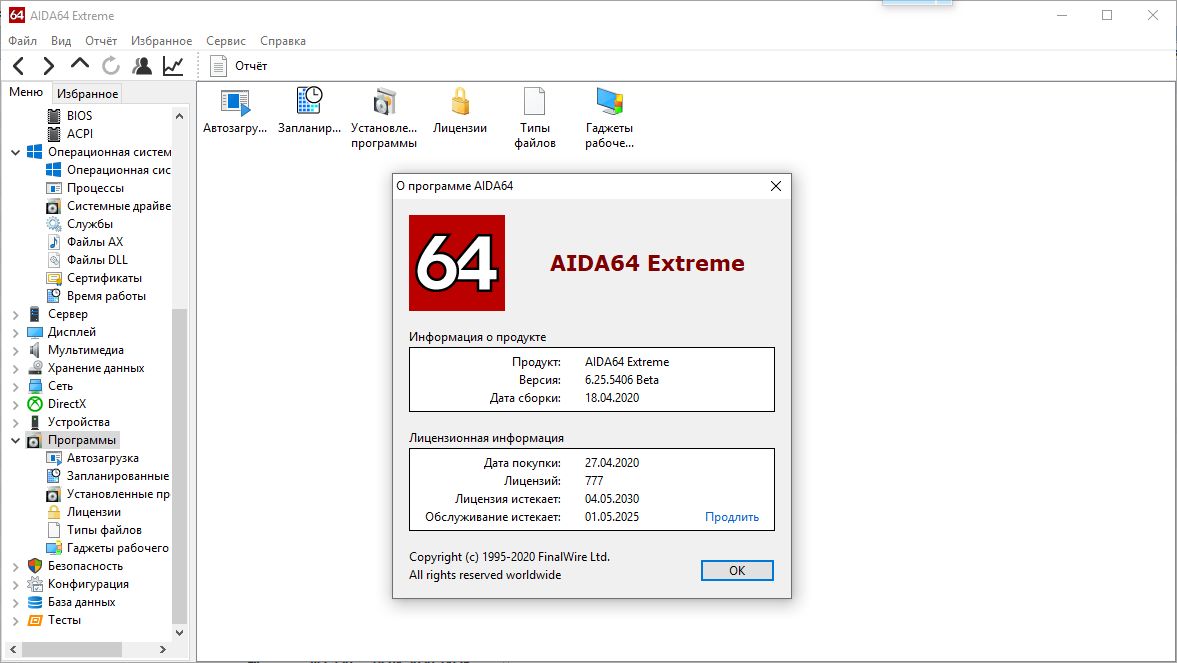Screen dimensions: 1177x663
Task: Expand the Безопасность node
Action: (x=15, y=567)
